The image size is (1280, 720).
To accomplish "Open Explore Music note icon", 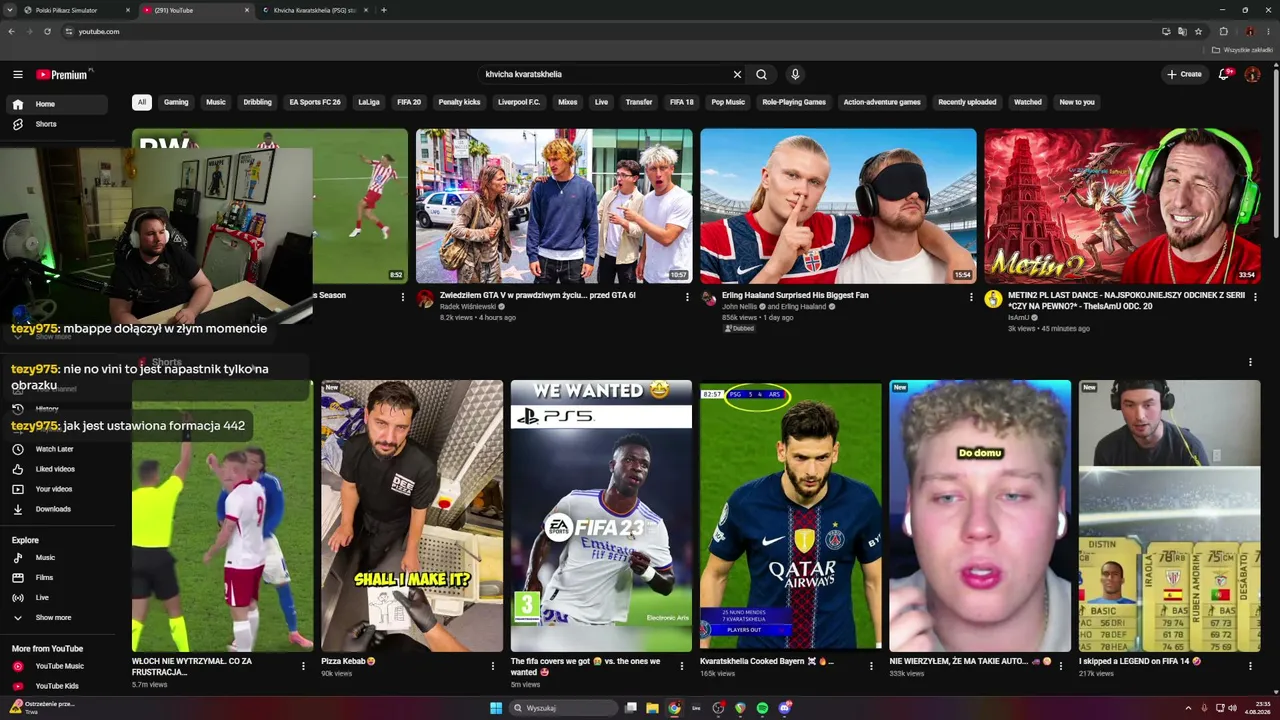I will (x=17, y=558).
